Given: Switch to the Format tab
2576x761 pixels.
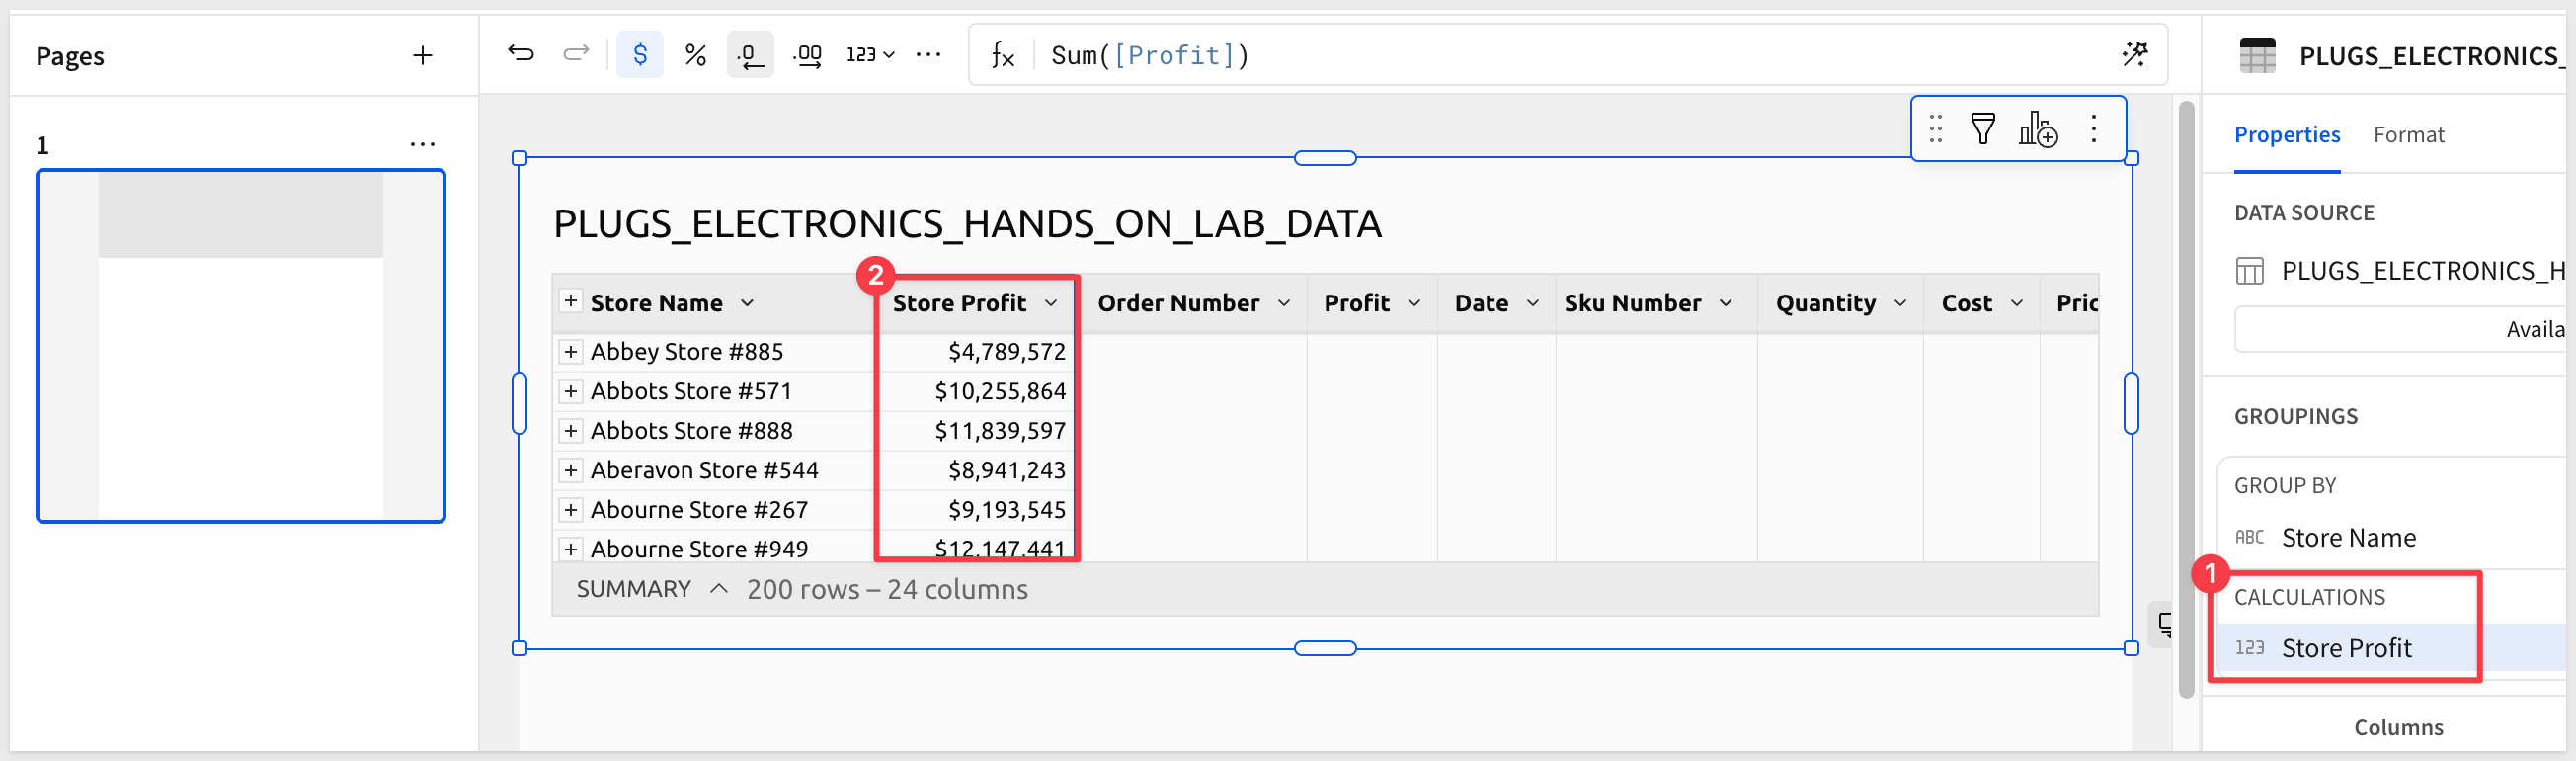Looking at the screenshot, I should (x=2408, y=135).
